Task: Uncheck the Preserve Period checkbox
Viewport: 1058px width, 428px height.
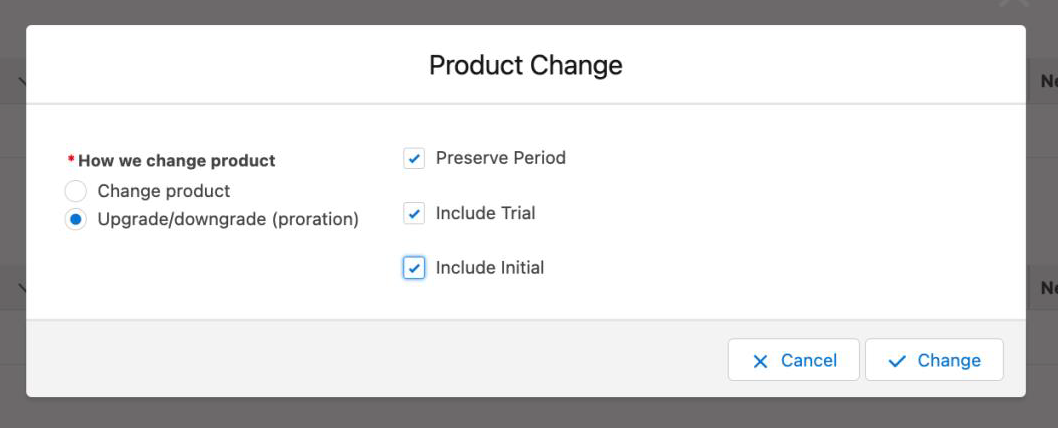Action: point(414,158)
